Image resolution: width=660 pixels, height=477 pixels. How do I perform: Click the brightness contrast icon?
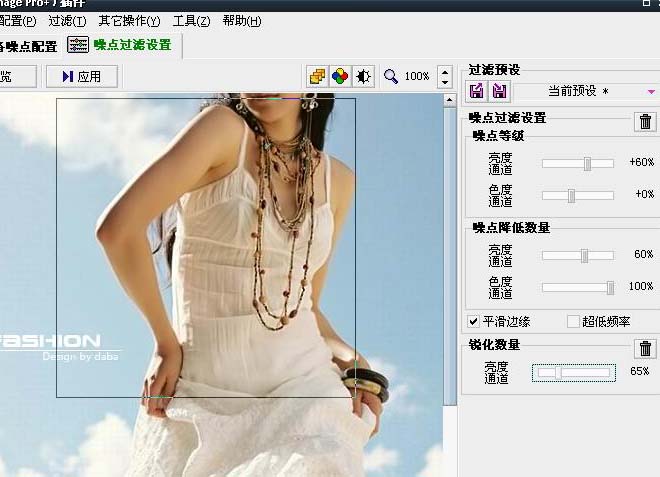(x=363, y=77)
